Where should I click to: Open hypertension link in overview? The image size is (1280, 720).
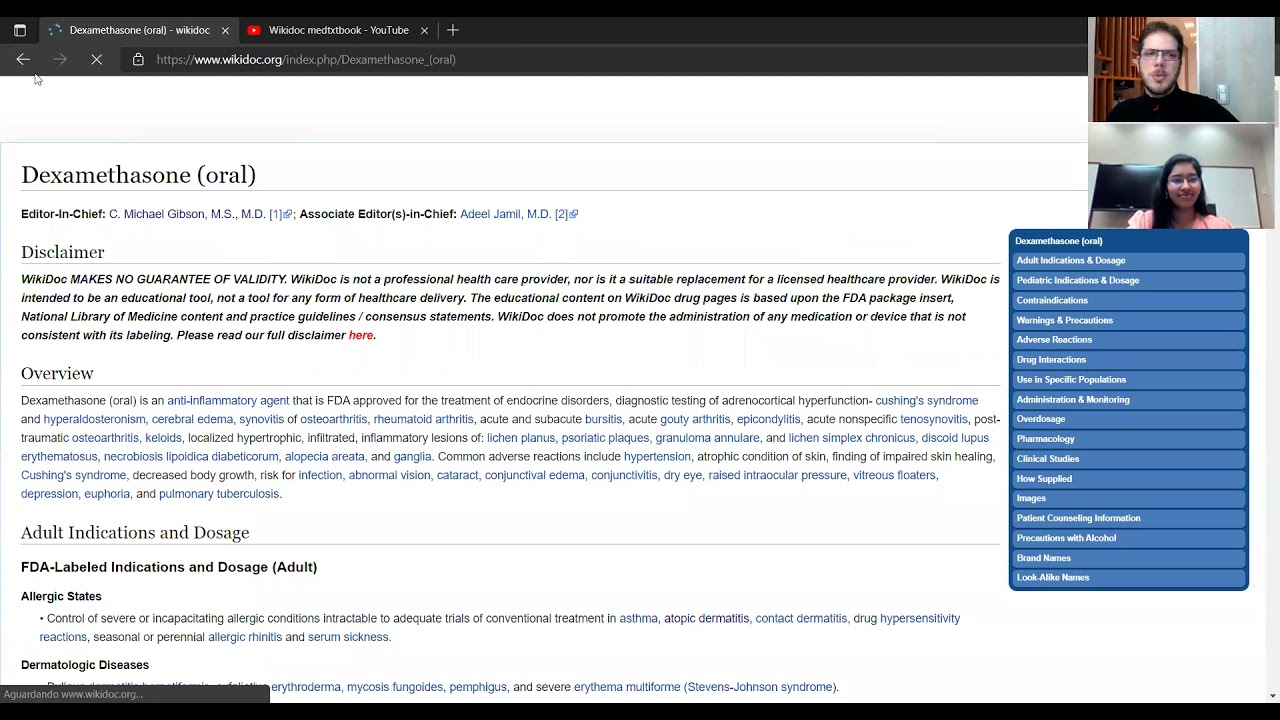pyautogui.click(x=657, y=457)
